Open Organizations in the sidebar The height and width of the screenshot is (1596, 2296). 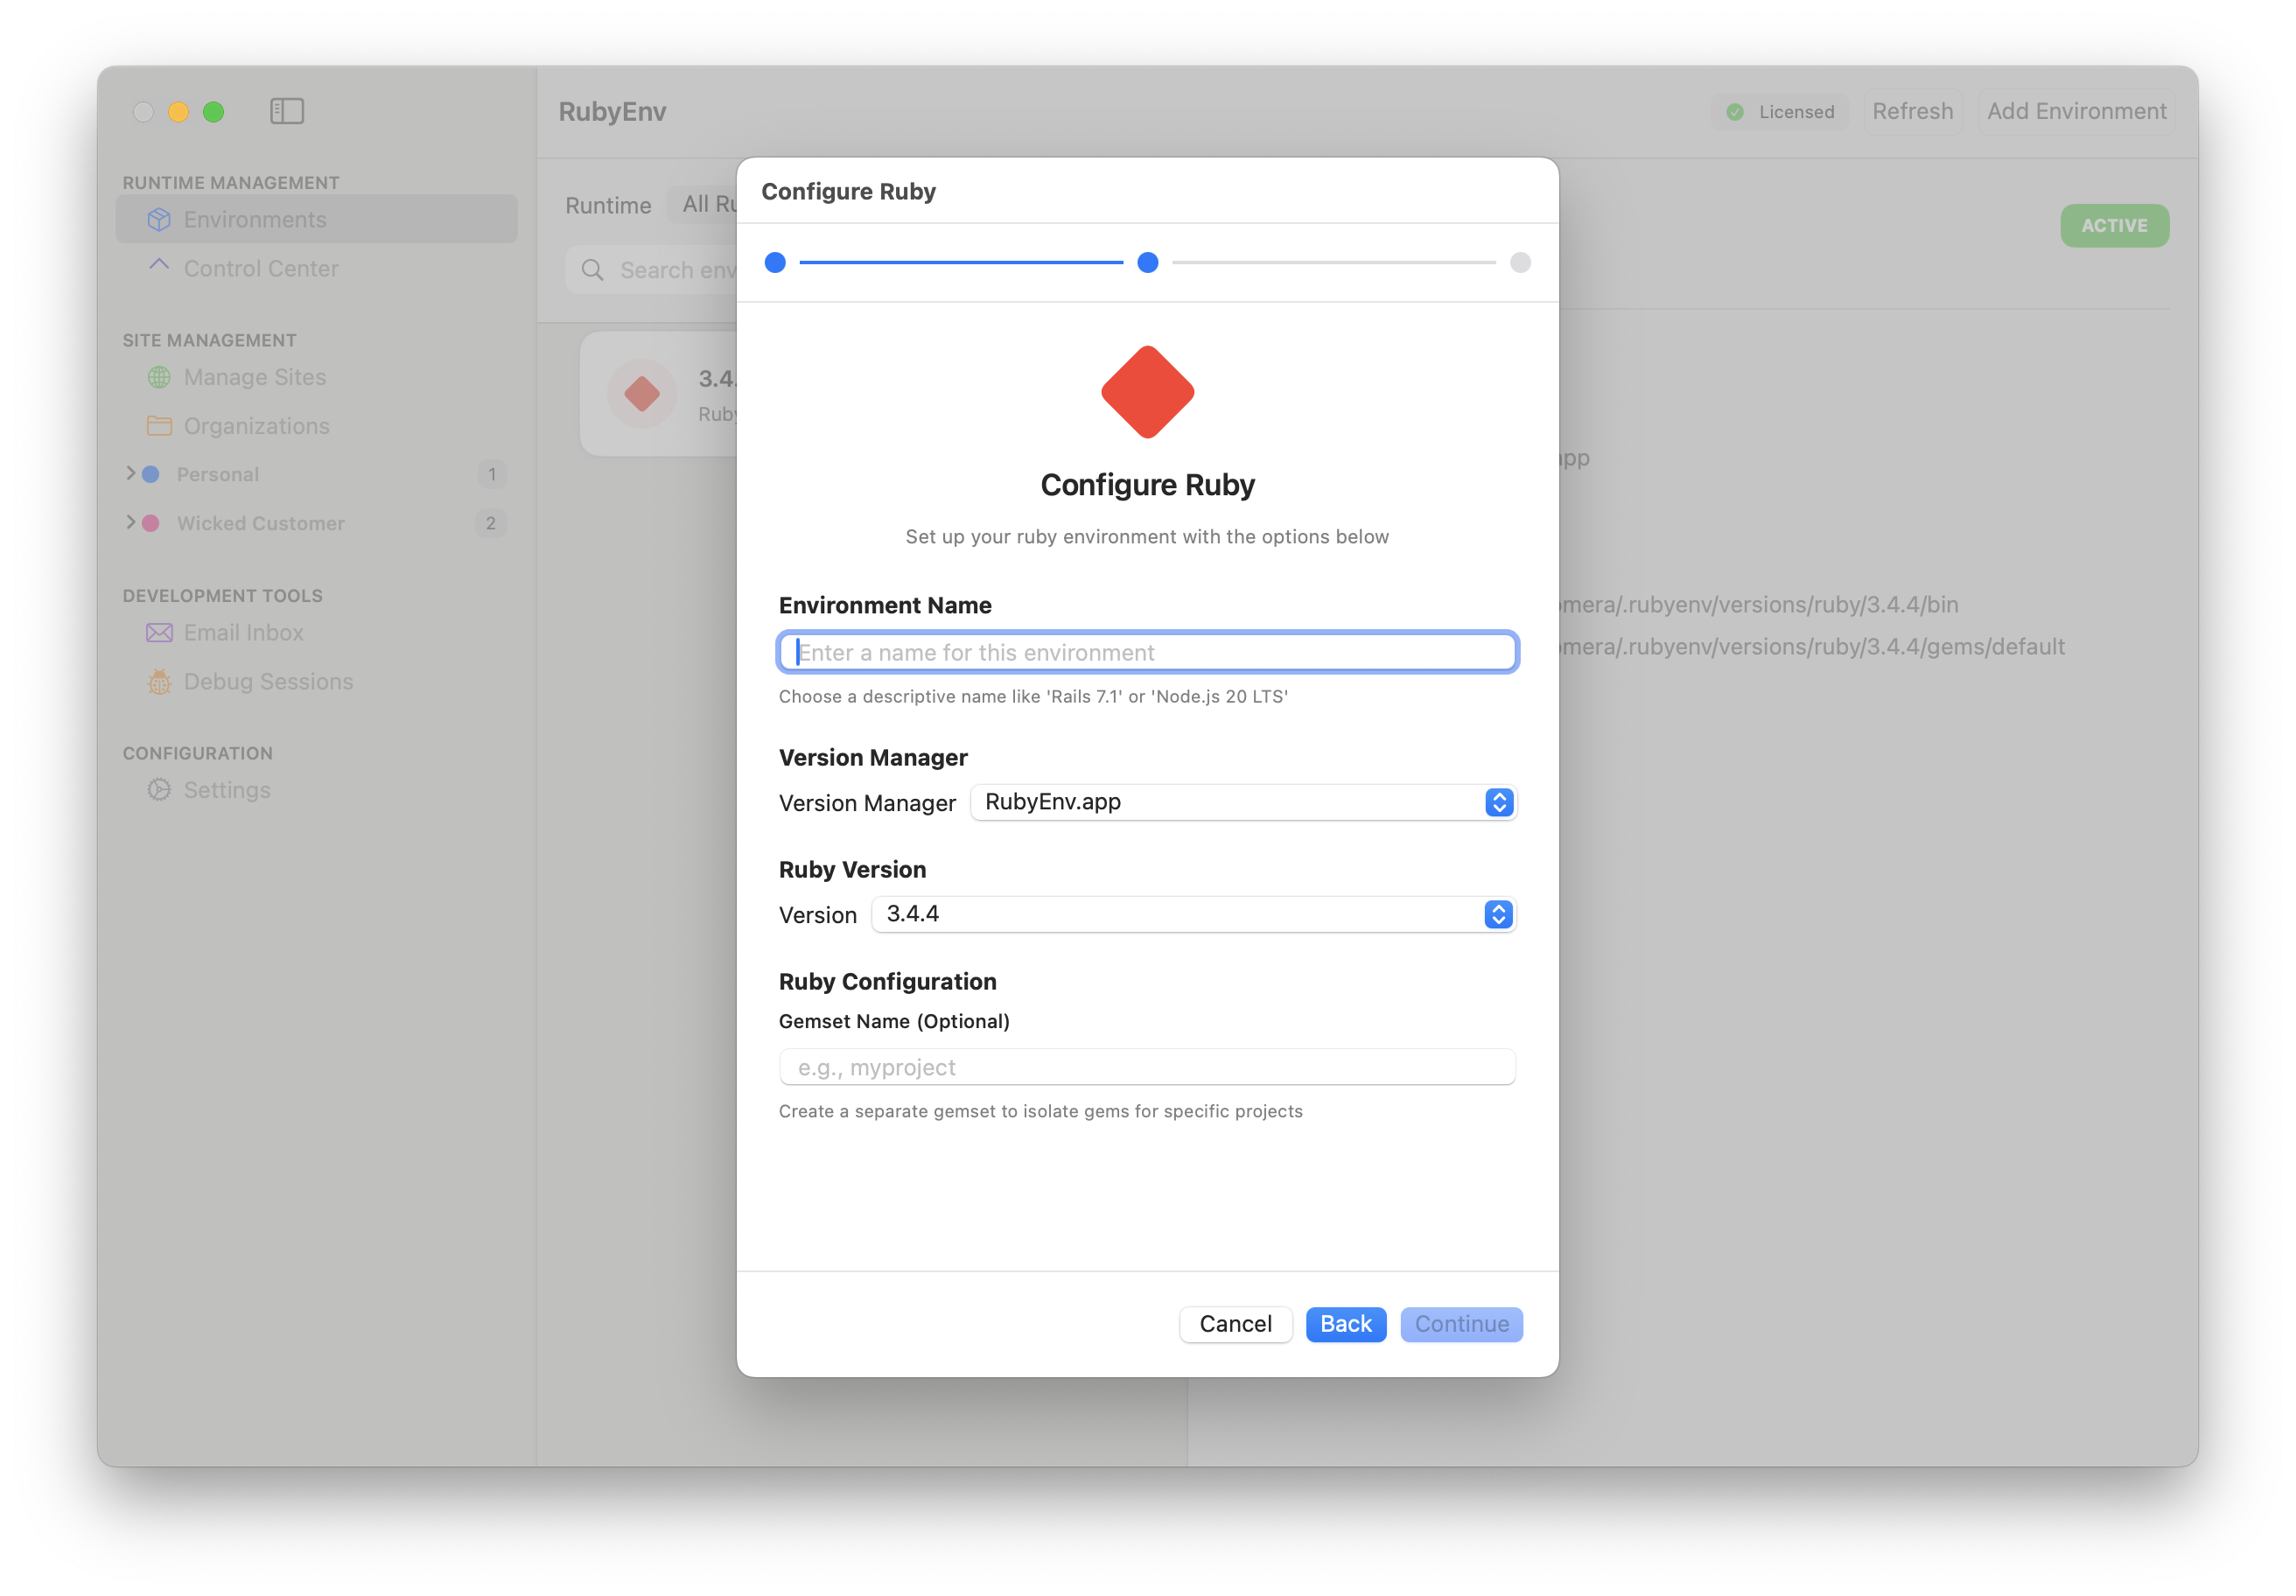[317, 426]
